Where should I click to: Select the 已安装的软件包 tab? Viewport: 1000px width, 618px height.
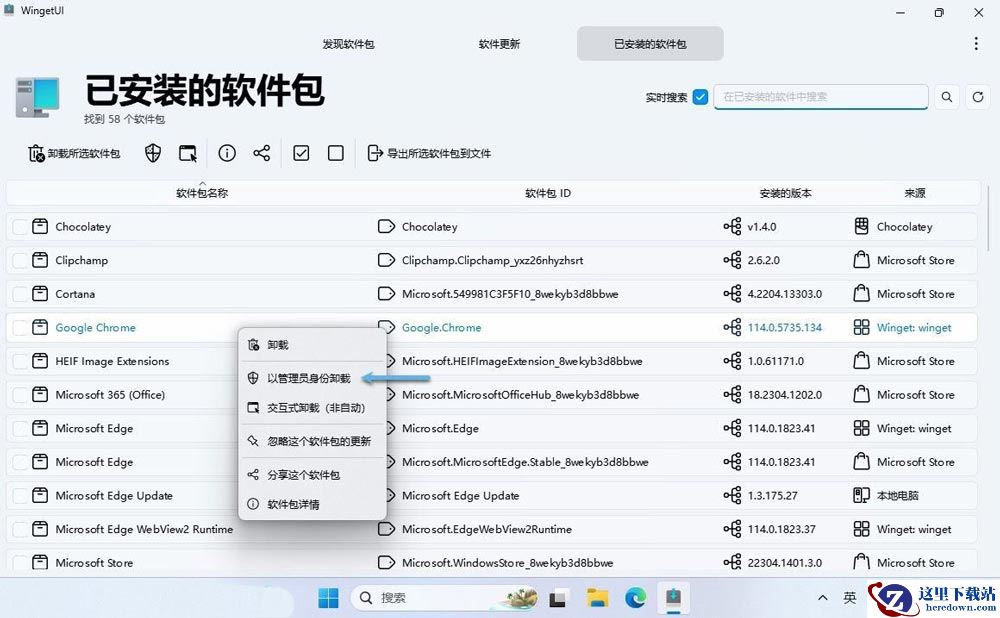point(650,44)
